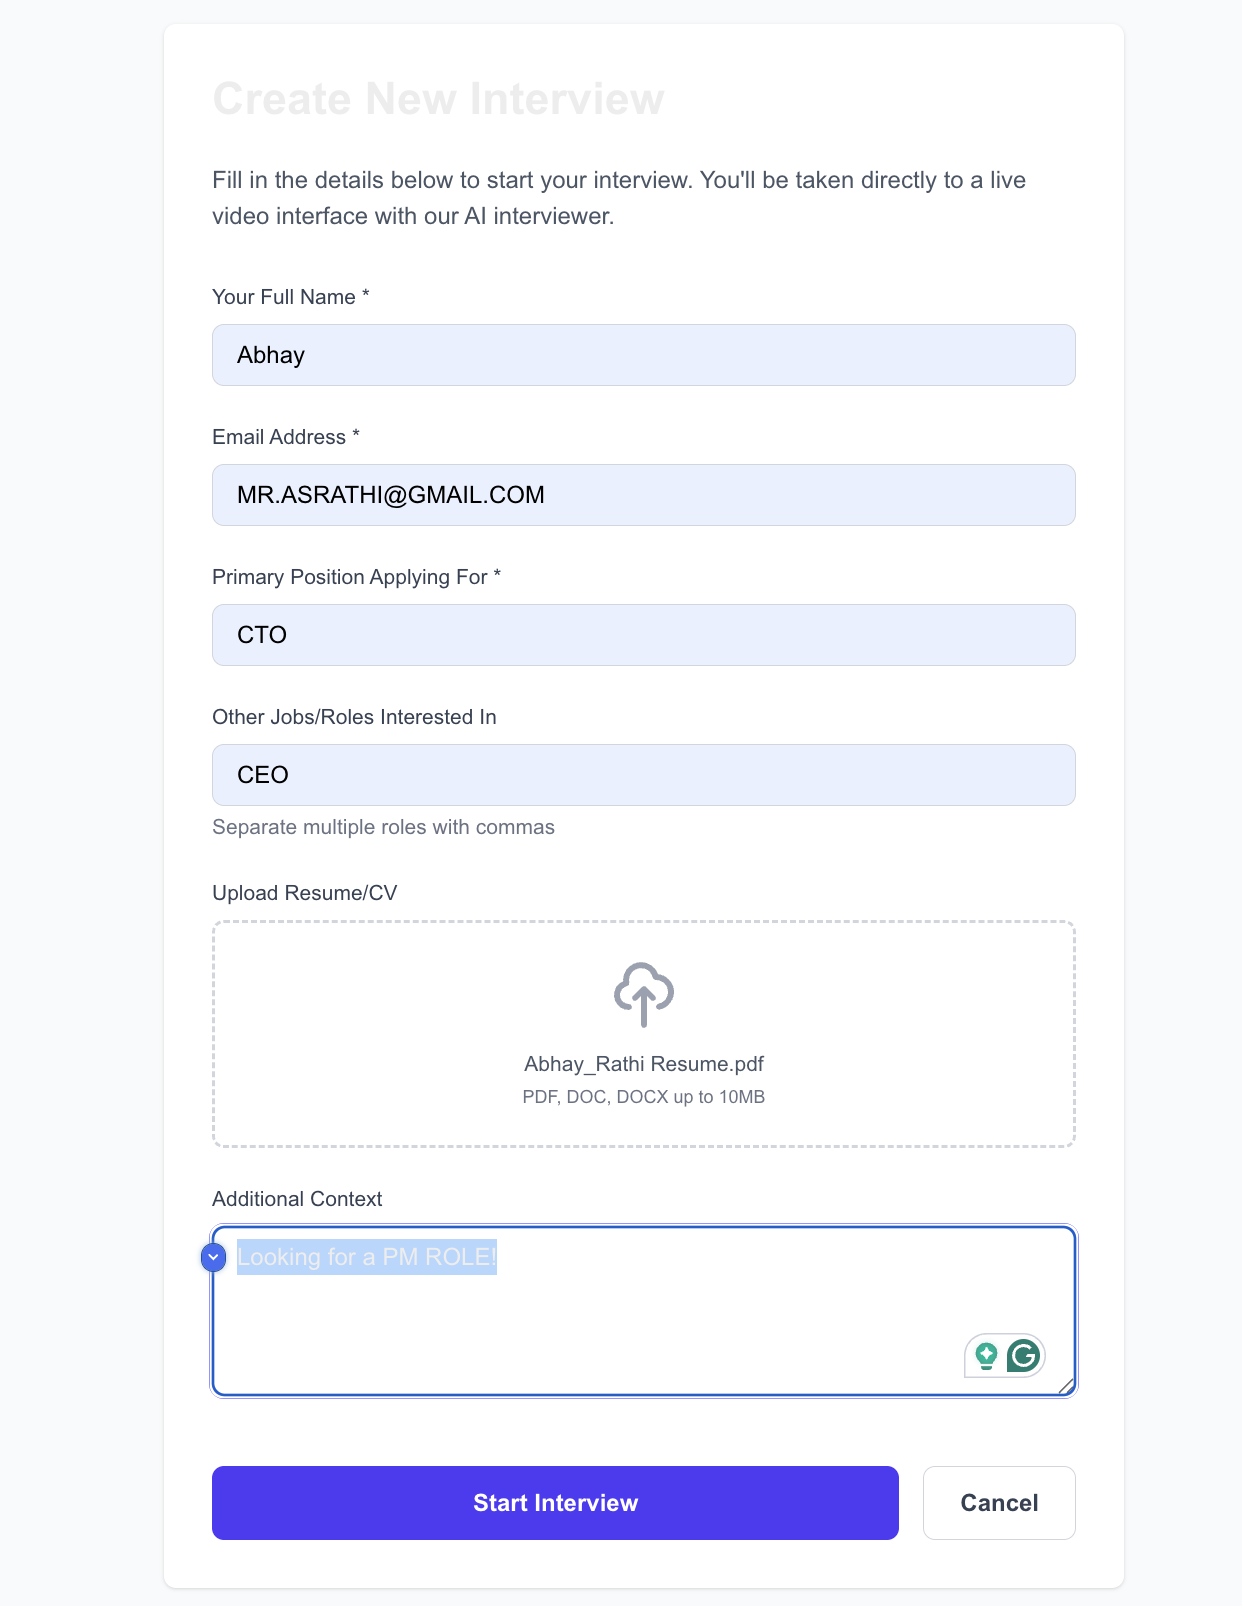Click the "Primary Position Applying For" label

(x=350, y=577)
